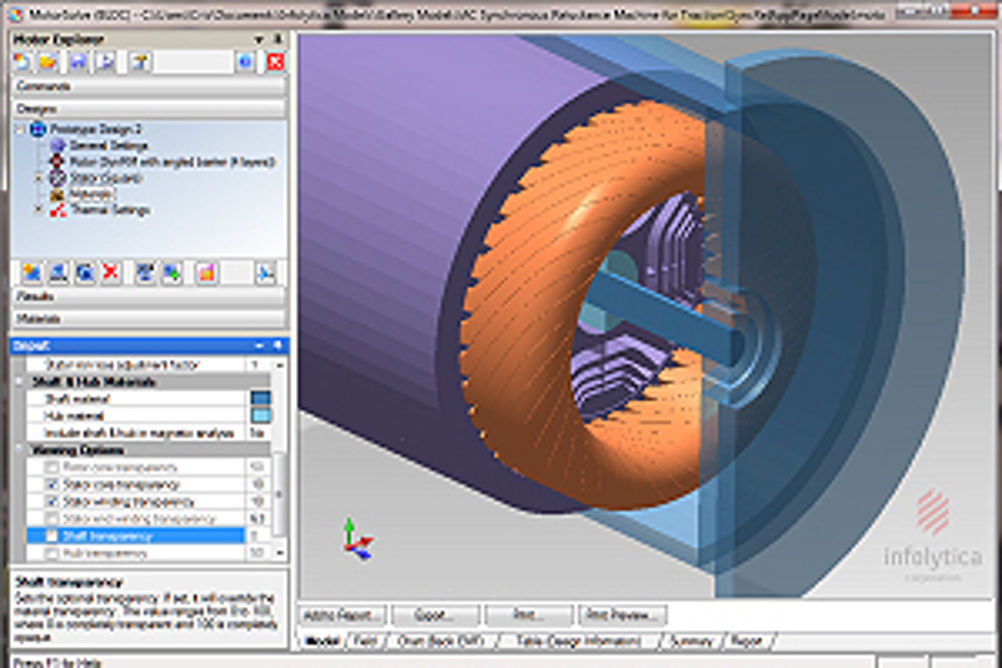The image size is (1002, 668).
Task: Uncheck the Stator core transparency checkbox
Action: 52,485
